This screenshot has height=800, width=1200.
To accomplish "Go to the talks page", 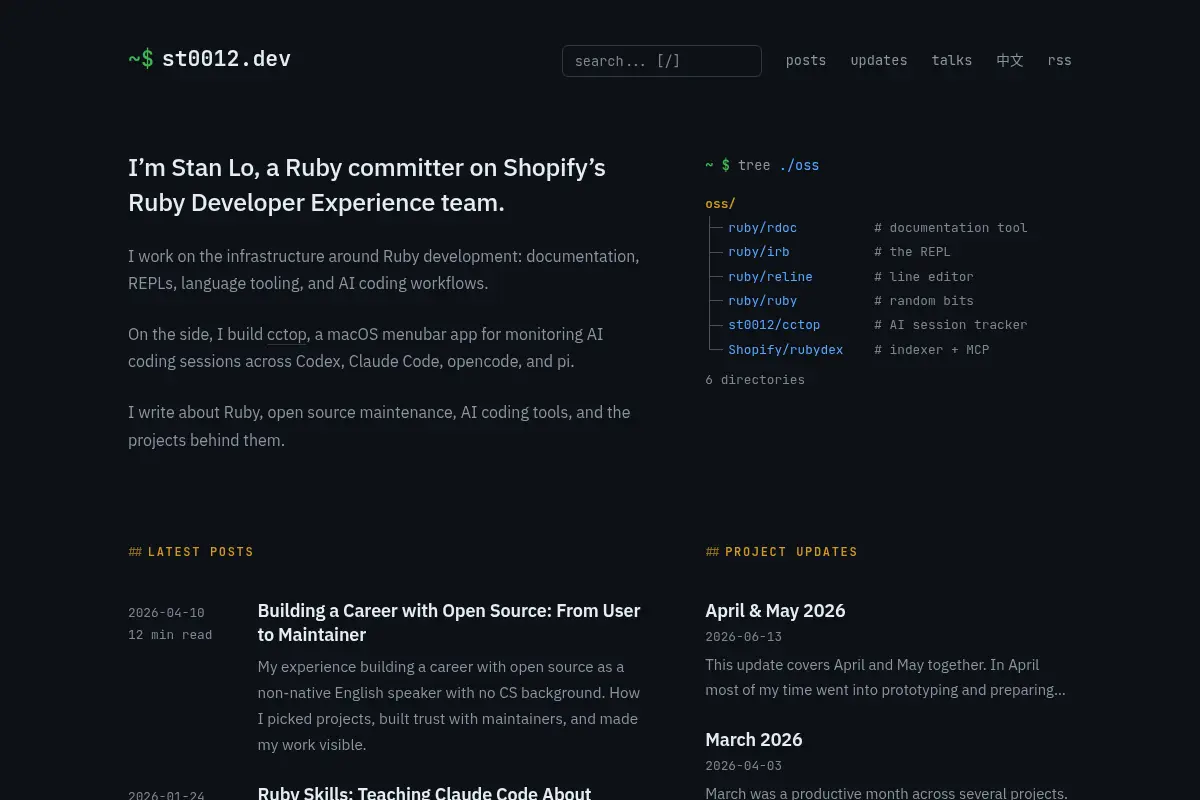I will 952,60.
